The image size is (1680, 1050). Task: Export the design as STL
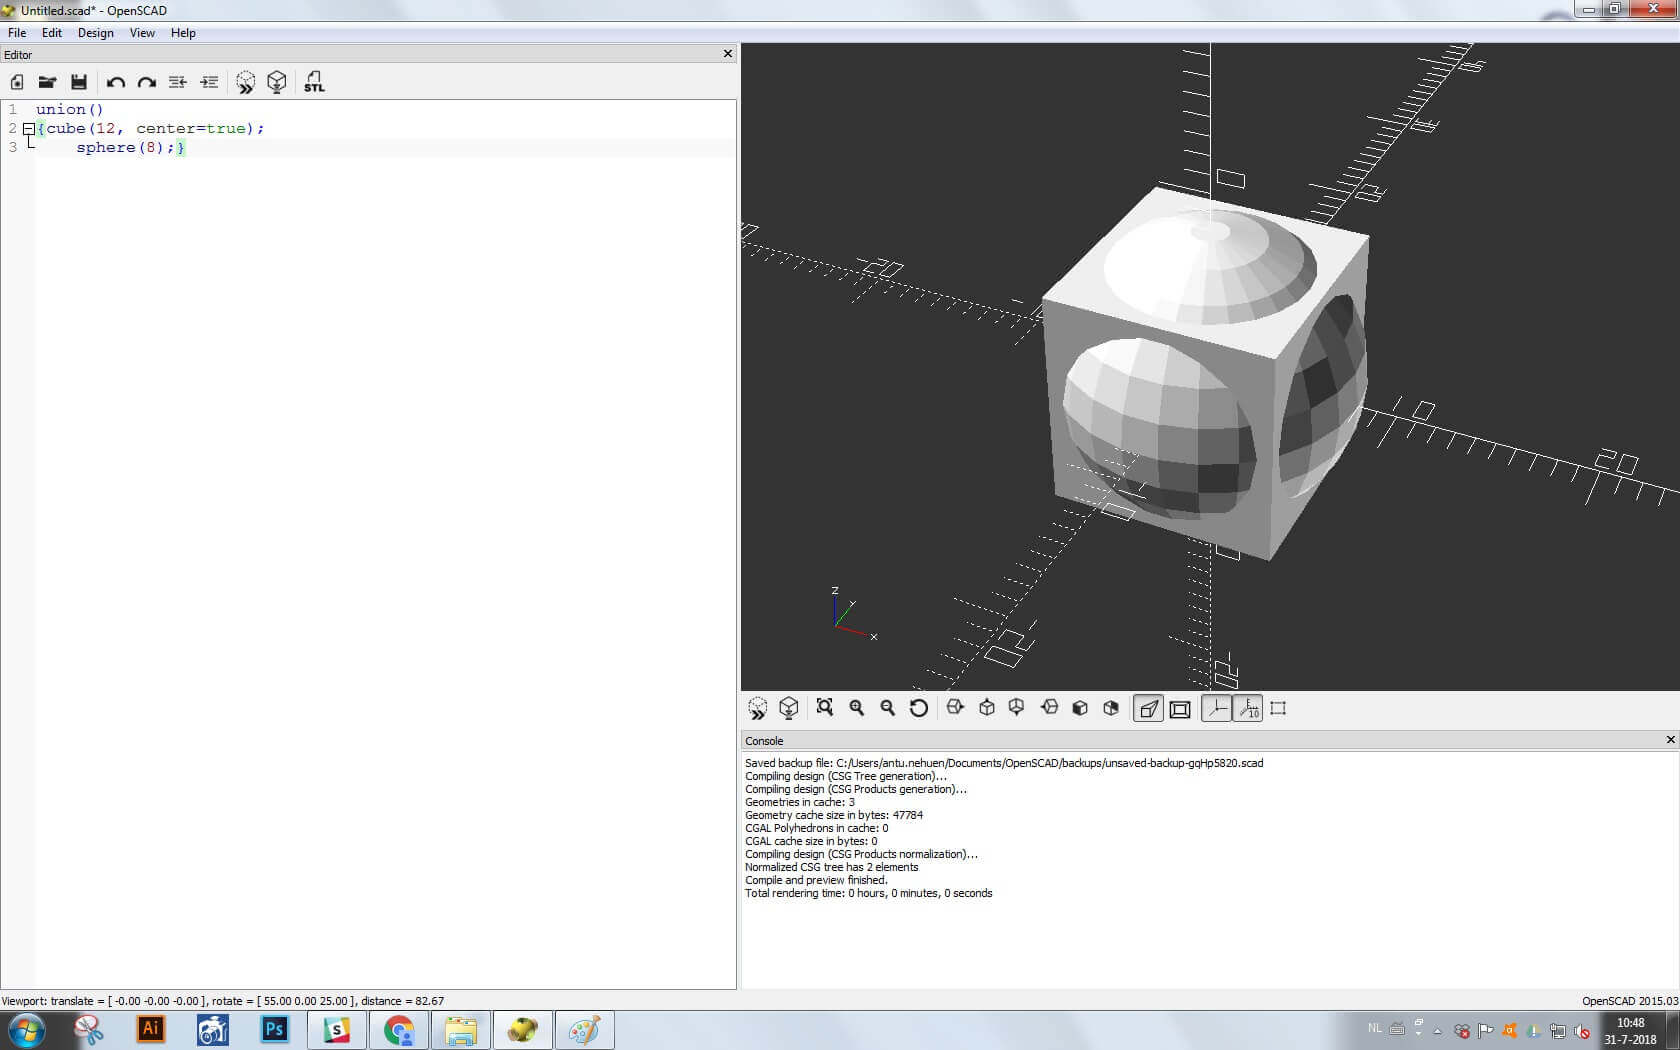point(314,82)
